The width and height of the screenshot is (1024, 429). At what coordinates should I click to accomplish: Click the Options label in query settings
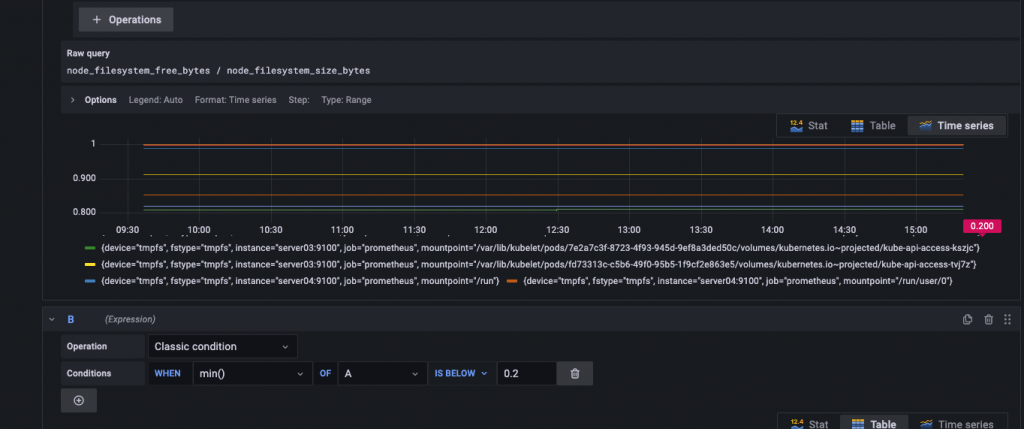coord(101,100)
